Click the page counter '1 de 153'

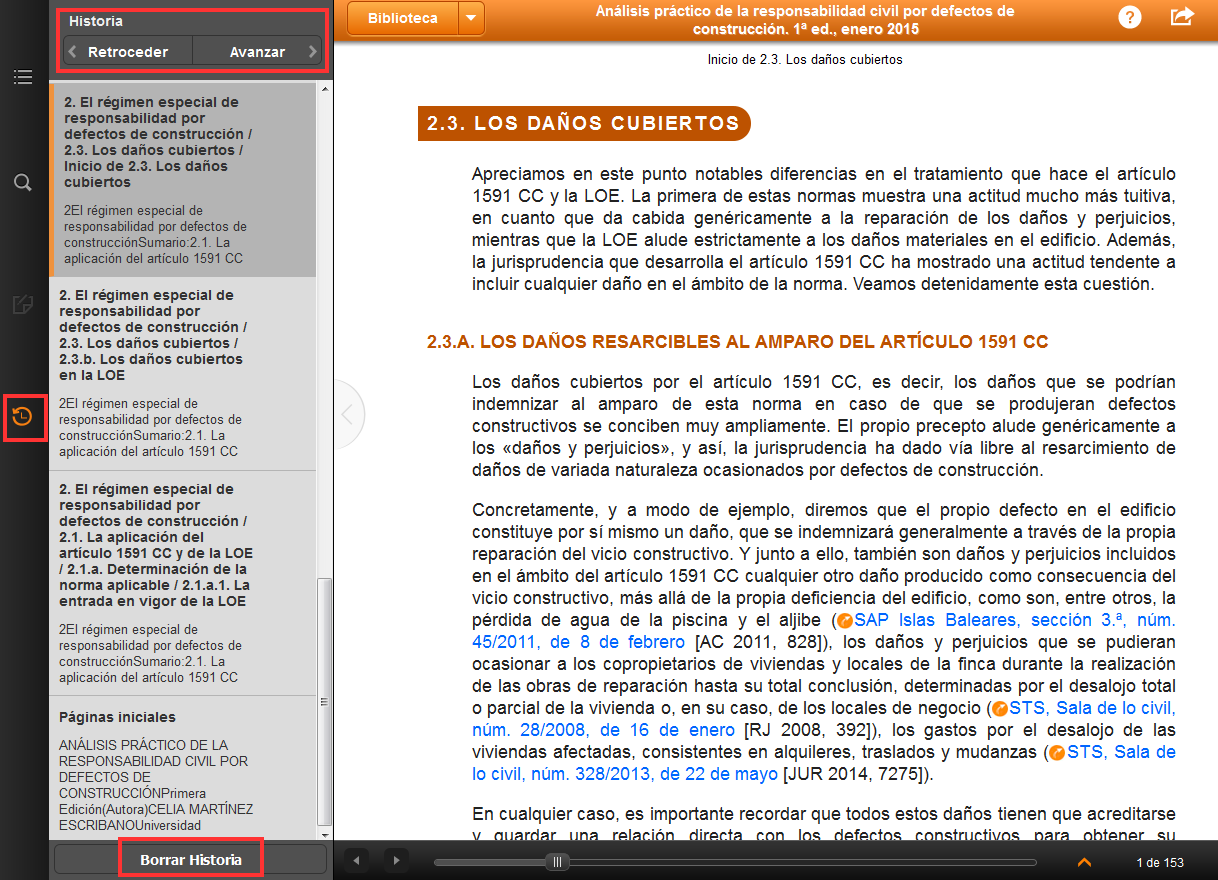point(1160,862)
